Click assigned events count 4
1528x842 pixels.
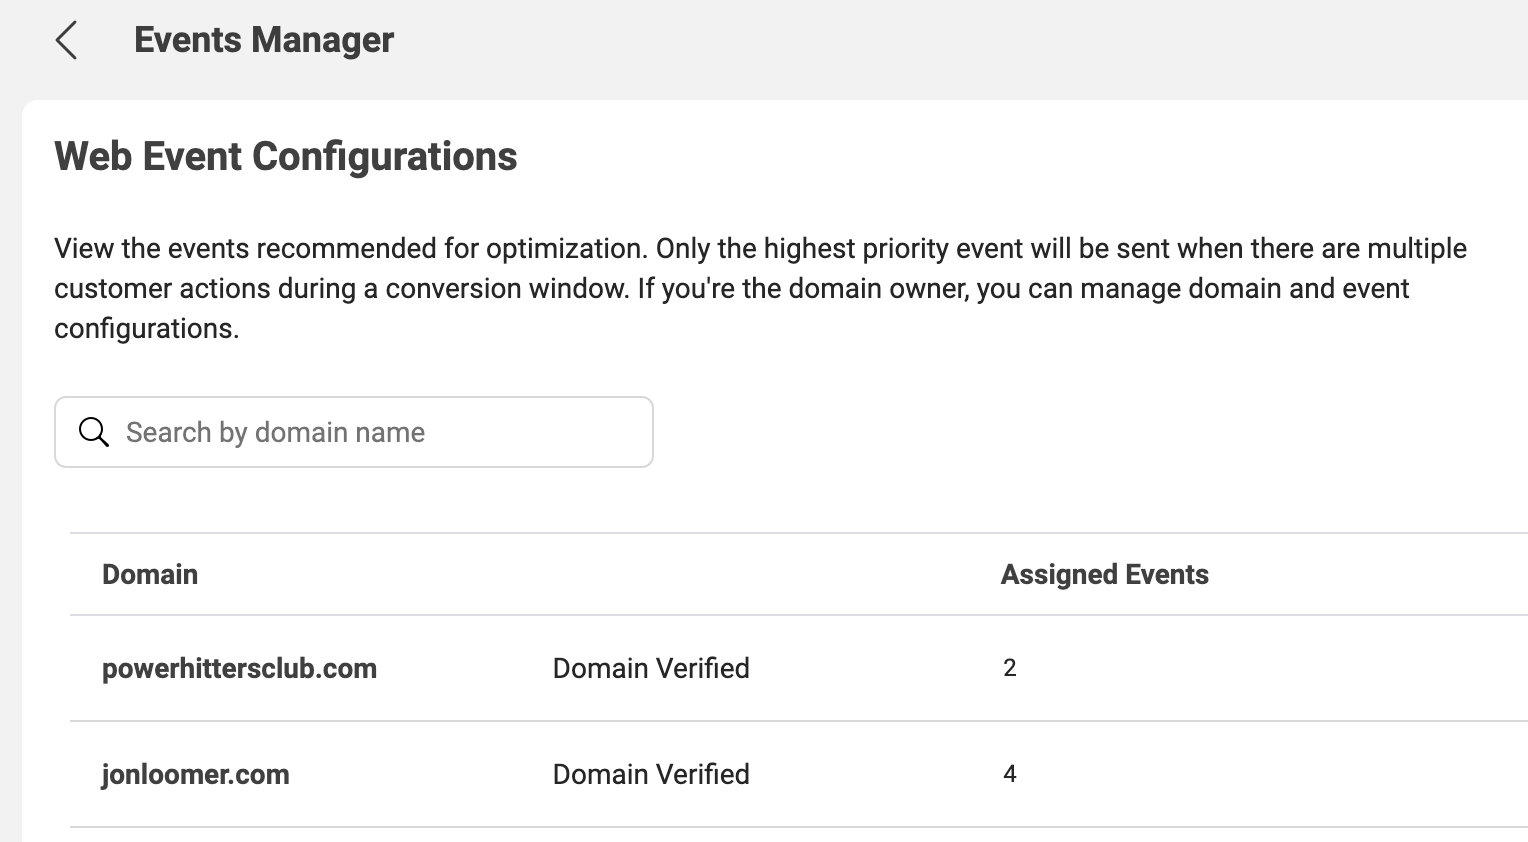[1010, 774]
